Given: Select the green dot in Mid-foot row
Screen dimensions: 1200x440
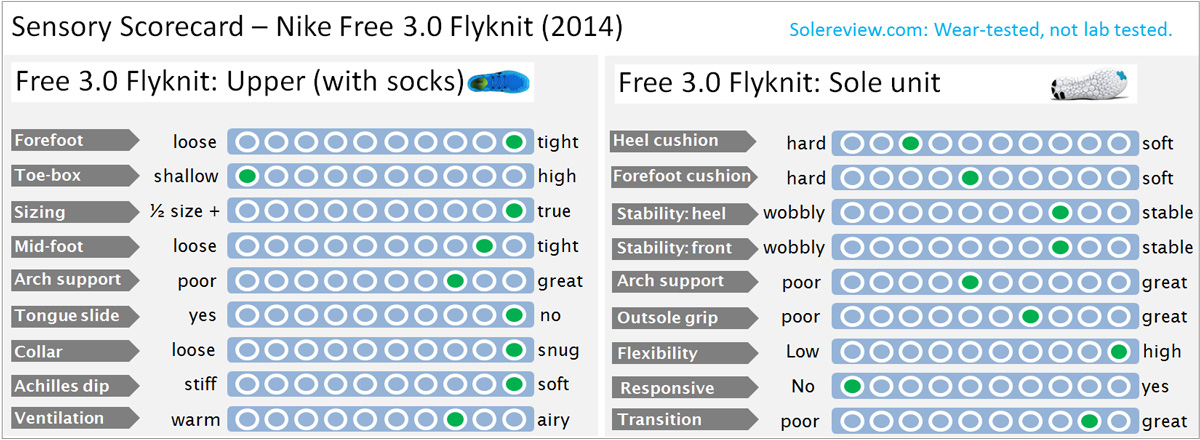Looking at the screenshot, I should coord(485,246).
